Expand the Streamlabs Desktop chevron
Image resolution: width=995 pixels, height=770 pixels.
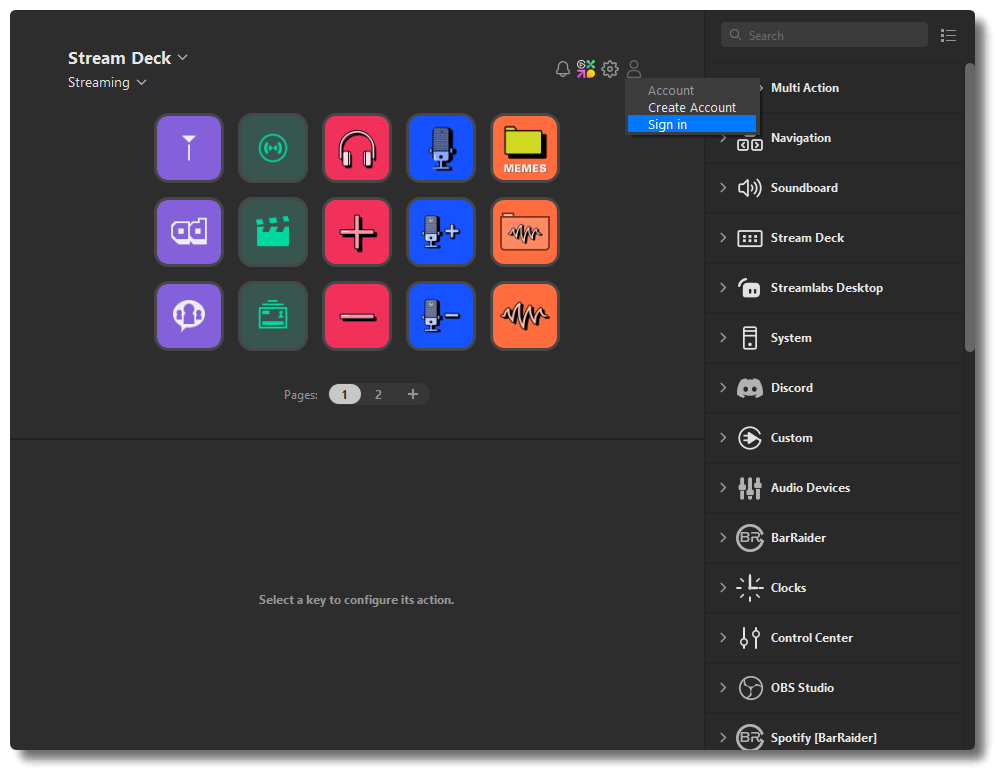[723, 288]
